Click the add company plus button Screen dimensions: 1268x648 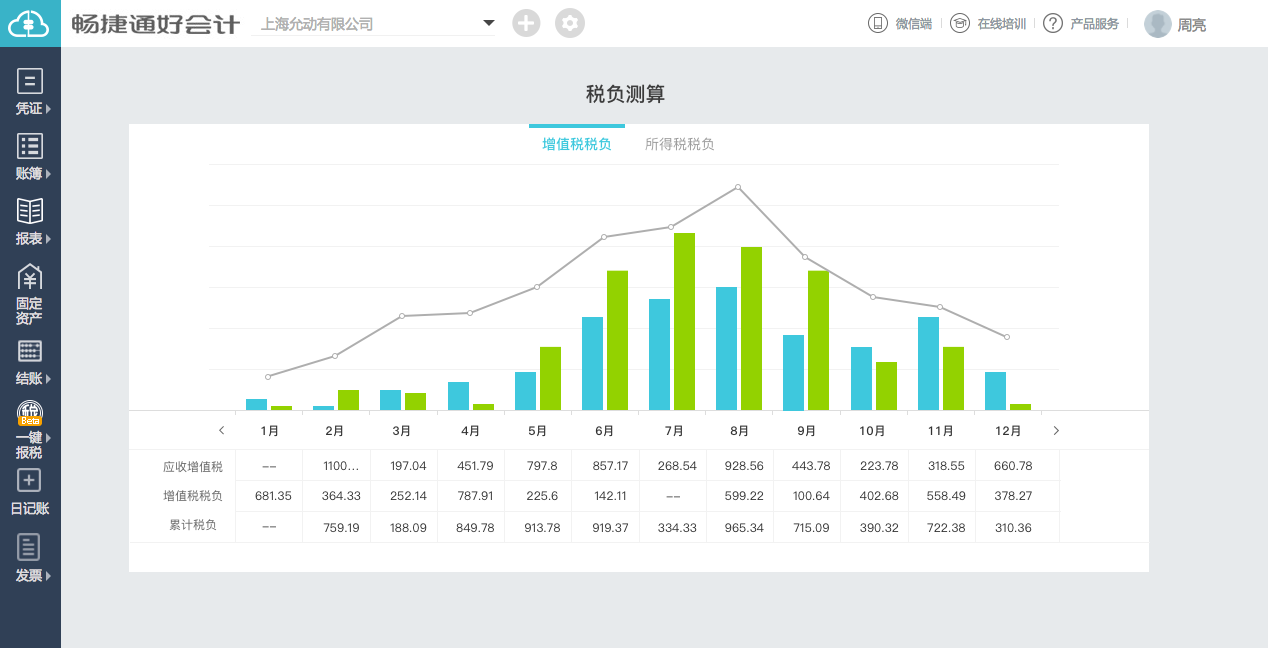[x=526, y=23]
